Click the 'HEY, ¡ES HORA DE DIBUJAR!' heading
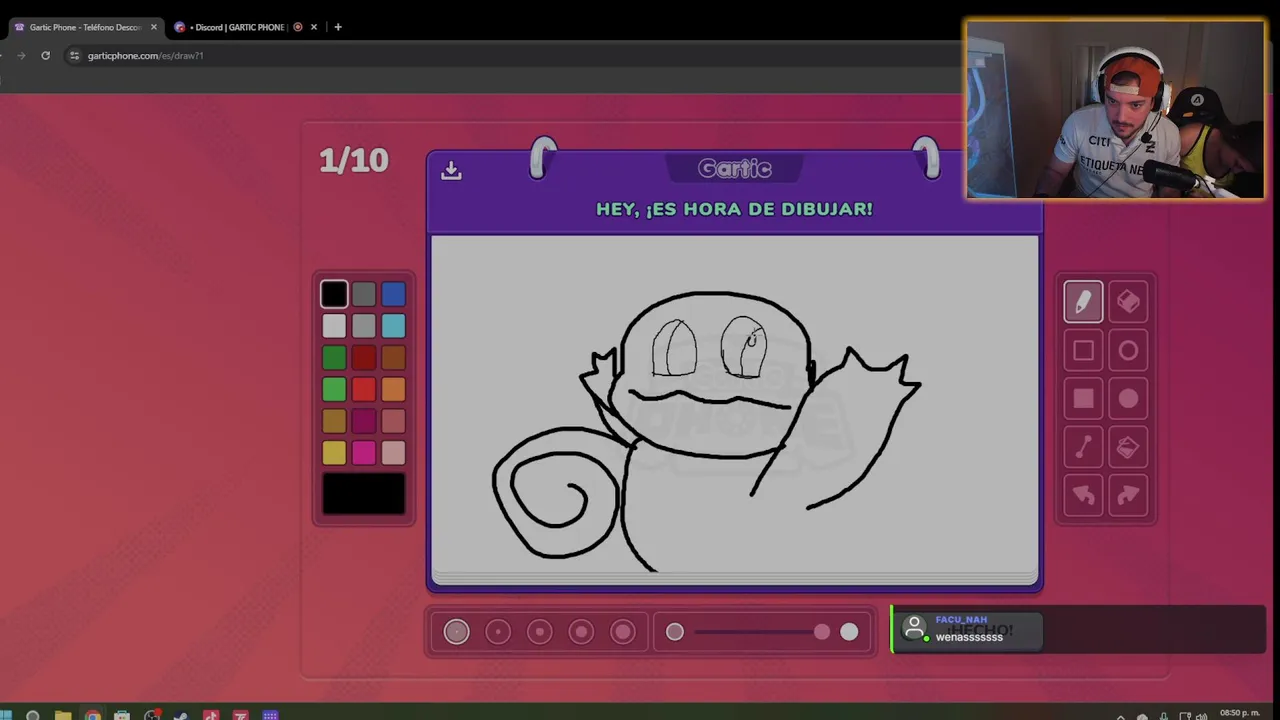This screenshot has width=1280, height=720. pos(734,209)
